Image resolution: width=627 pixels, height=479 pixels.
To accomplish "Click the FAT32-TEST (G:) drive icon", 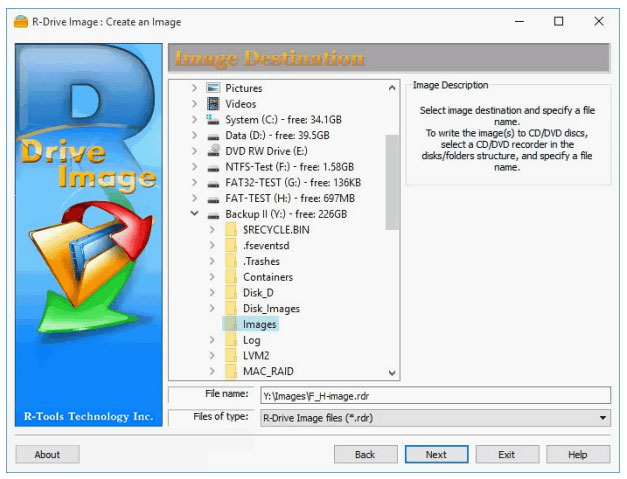I will (x=213, y=183).
